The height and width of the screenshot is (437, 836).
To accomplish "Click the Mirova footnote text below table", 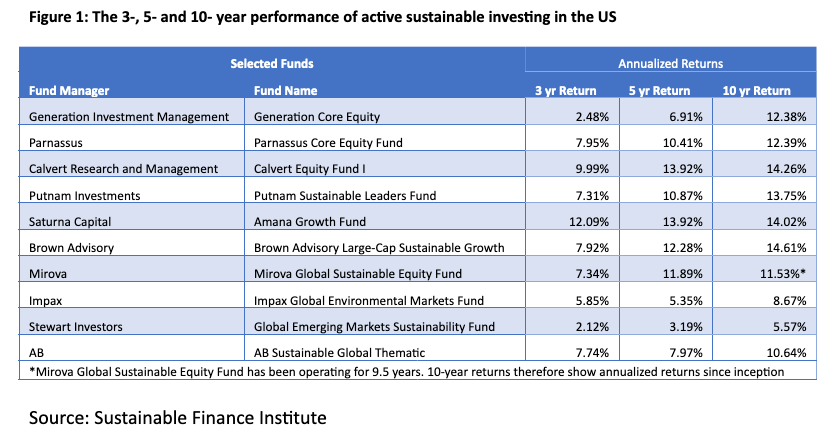I will (403, 372).
